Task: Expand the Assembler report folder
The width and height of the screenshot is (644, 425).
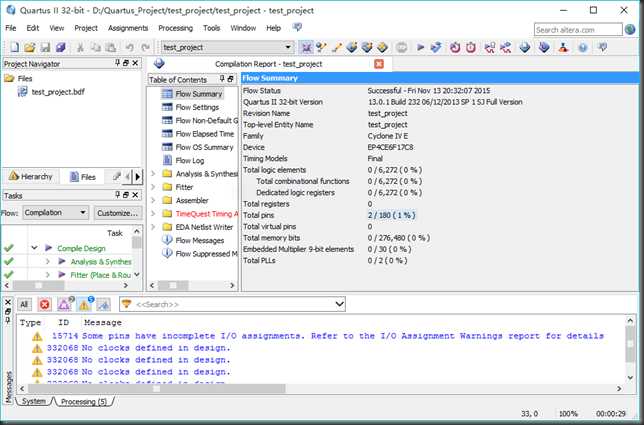Action: point(153,200)
